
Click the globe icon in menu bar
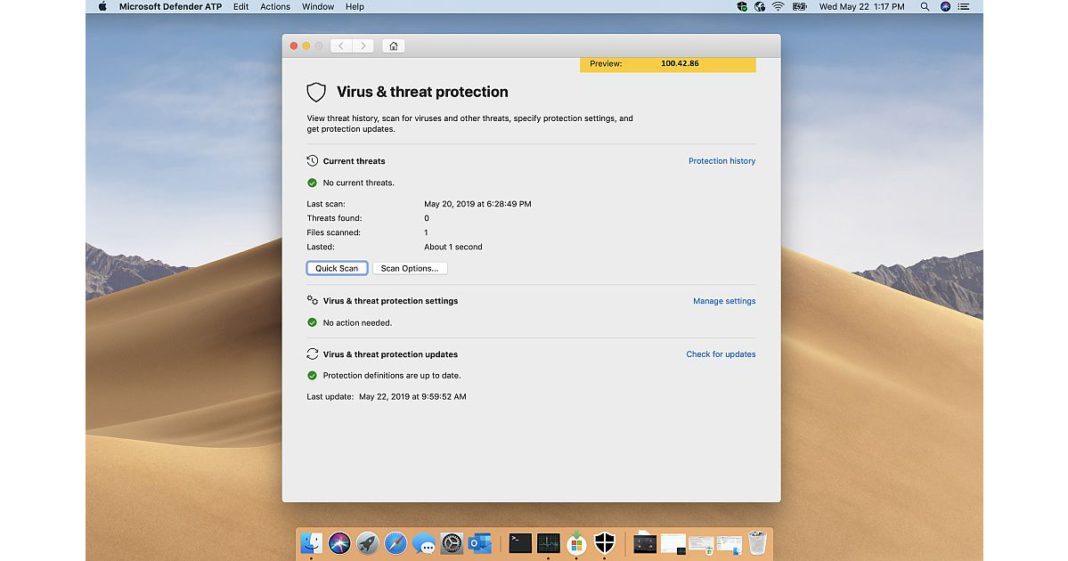[759, 7]
